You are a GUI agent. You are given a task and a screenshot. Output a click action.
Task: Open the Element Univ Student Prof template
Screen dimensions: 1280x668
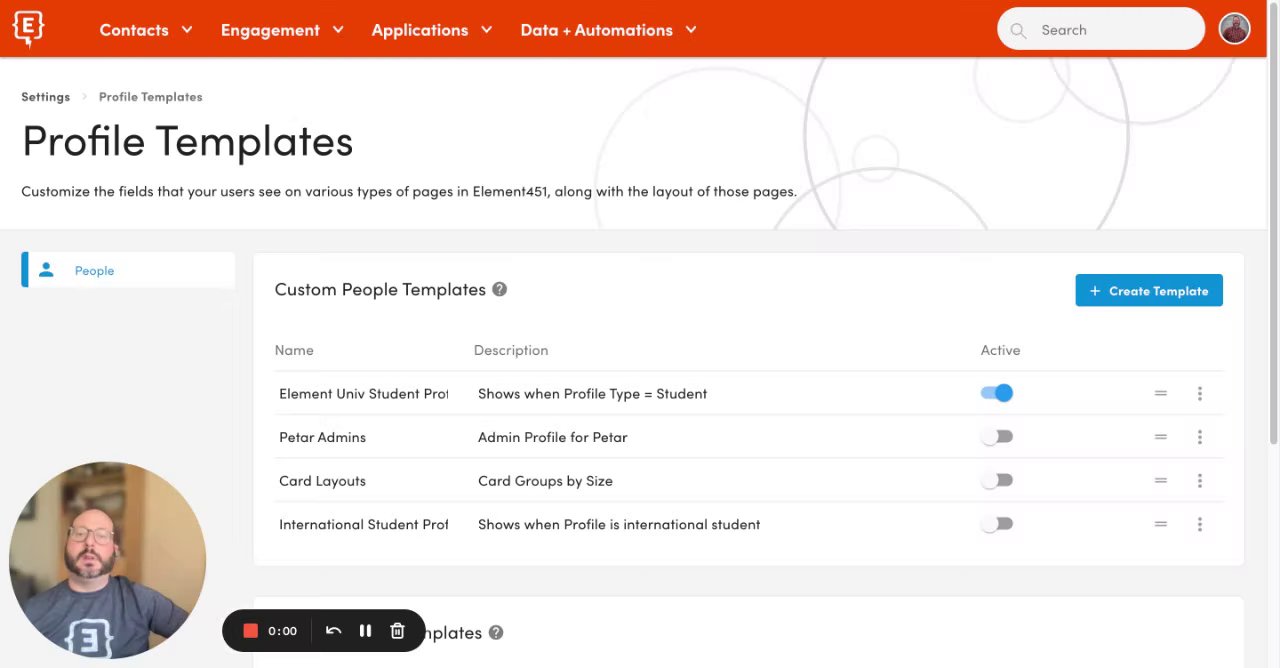click(x=363, y=393)
